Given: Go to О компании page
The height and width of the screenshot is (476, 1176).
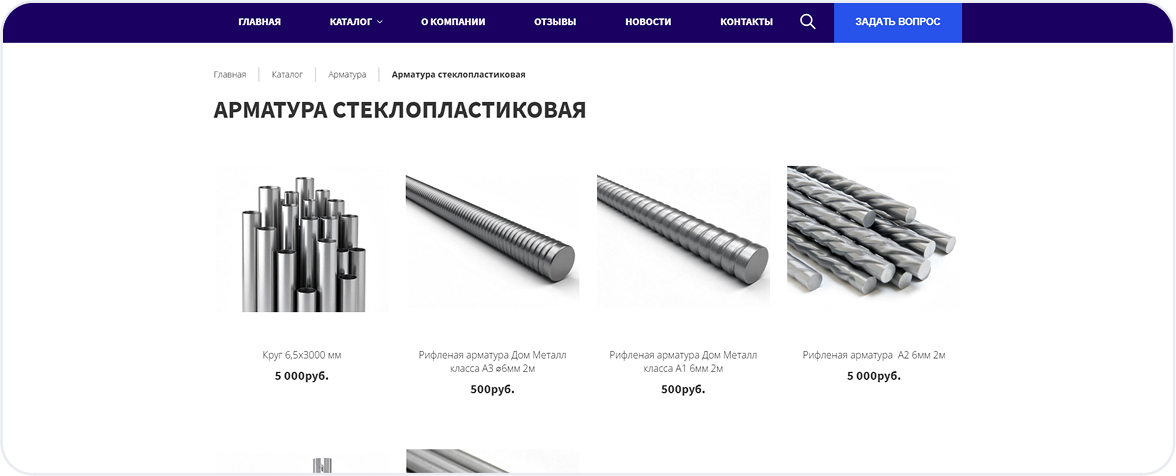Looking at the screenshot, I should point(453,22).
